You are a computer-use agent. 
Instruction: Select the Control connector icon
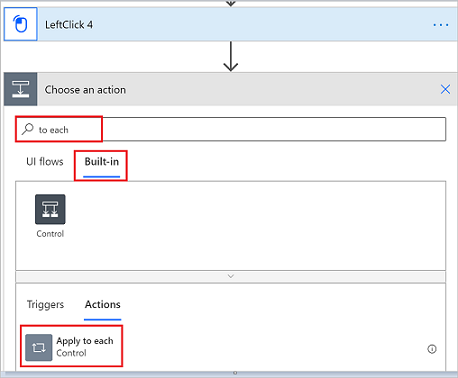pos(50,209)
